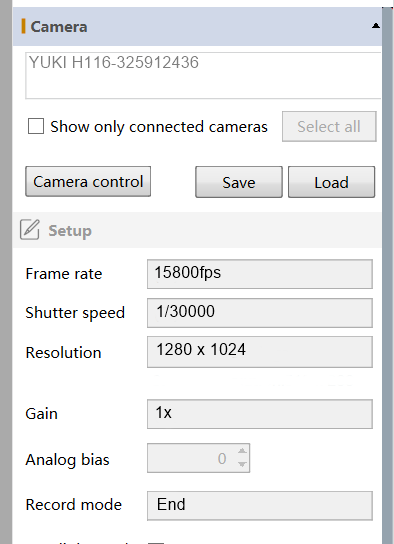Open the Record mode End dropdown
The image size is (394, 544).
[x=260, y=505]
